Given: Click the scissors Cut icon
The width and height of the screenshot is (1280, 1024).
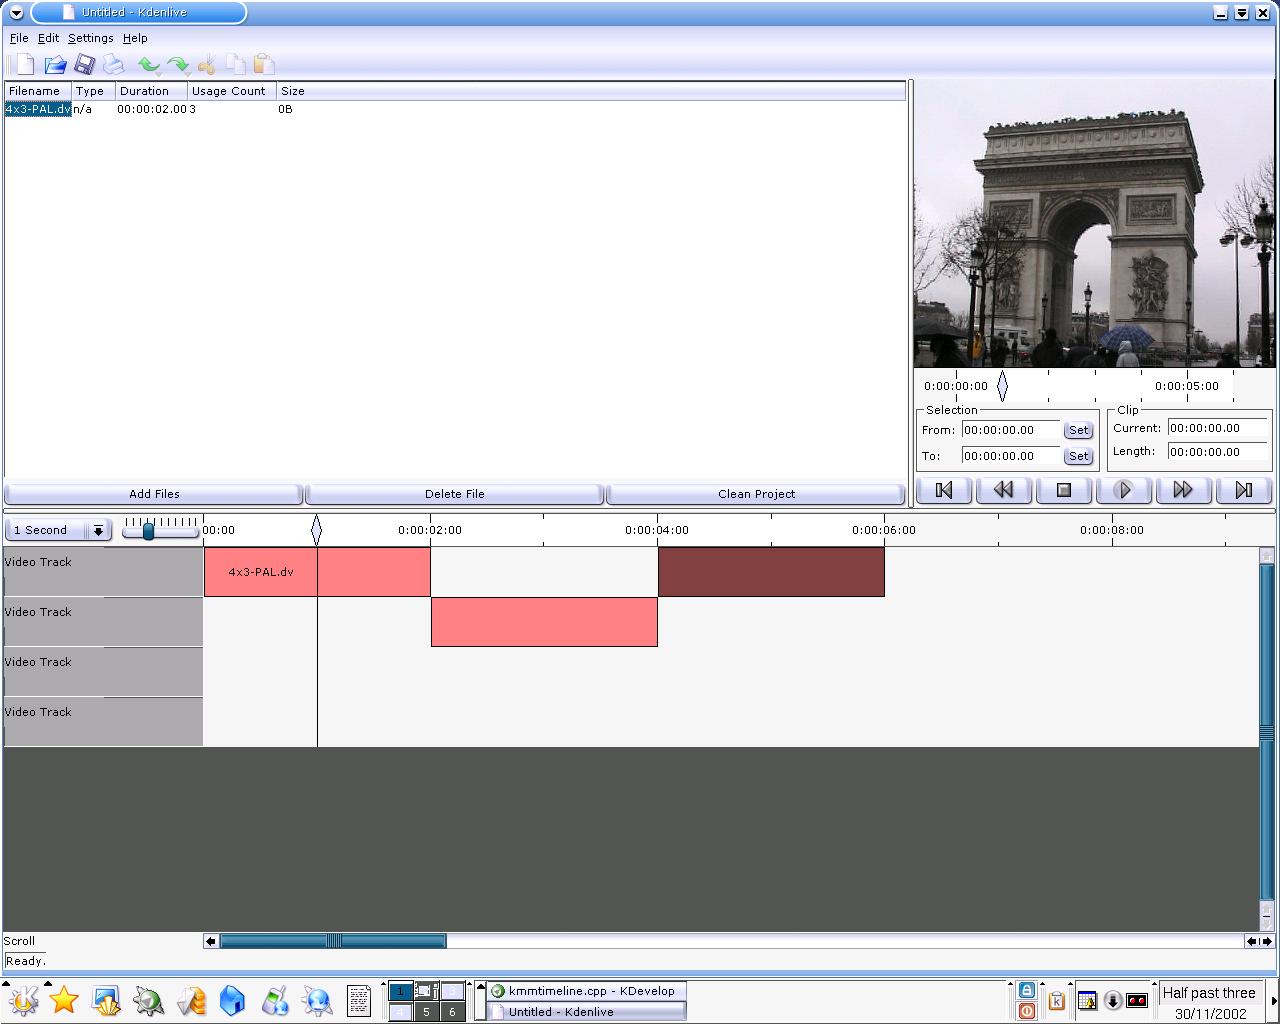Looking at the screenshot, I should point(207,65).
